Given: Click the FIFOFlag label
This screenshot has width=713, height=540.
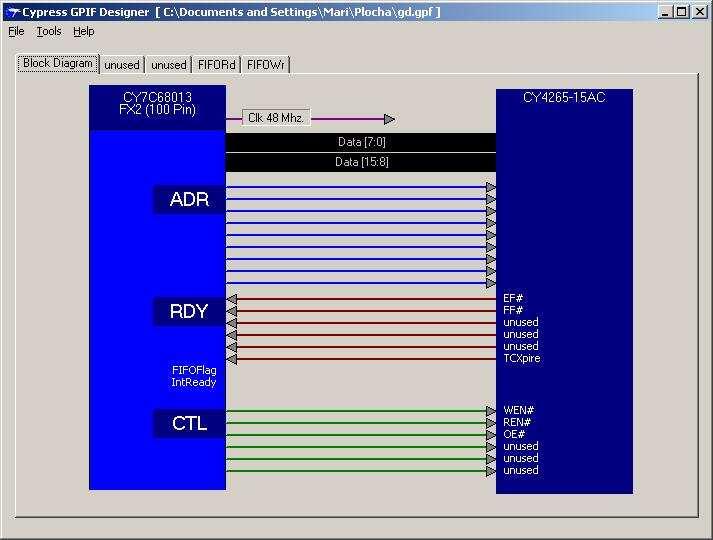Looking at the screenshot, I should pos(194,370).
